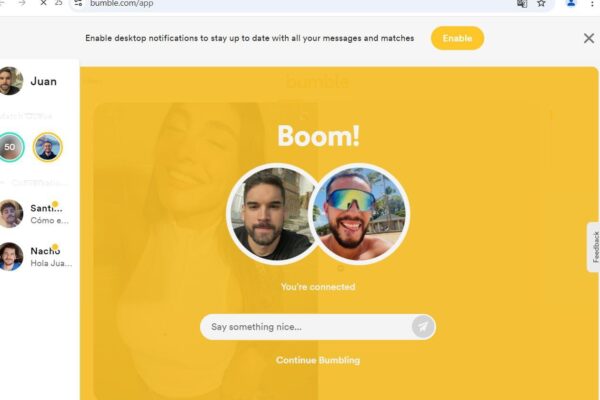The image size is (600, 400).
Task: Open Juan profile in sidebar
Action: pyautogui.click(x=30, y=81)
